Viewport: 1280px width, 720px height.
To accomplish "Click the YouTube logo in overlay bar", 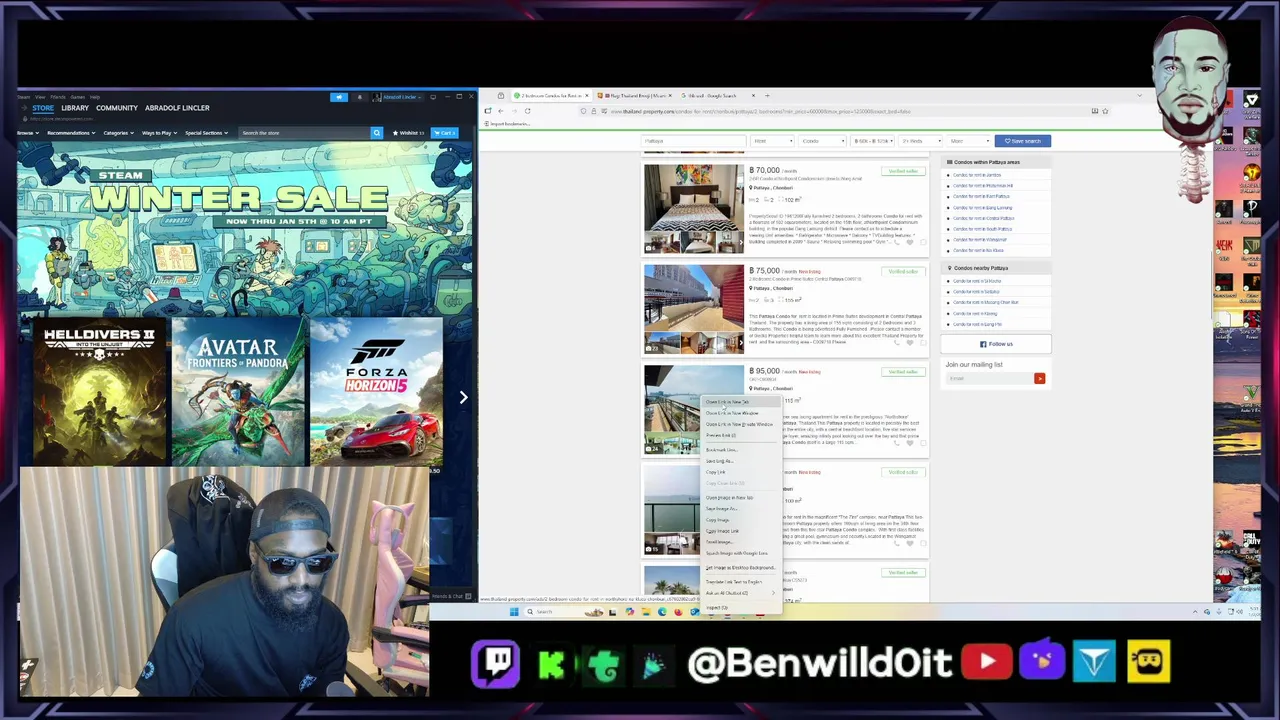I will (x=986, y=662).
